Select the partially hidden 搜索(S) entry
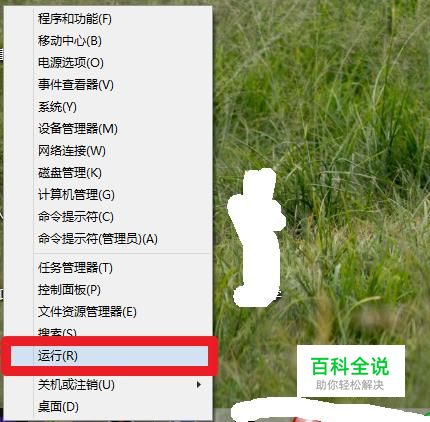Screen dimensions: 430x422 pos(57,332)
